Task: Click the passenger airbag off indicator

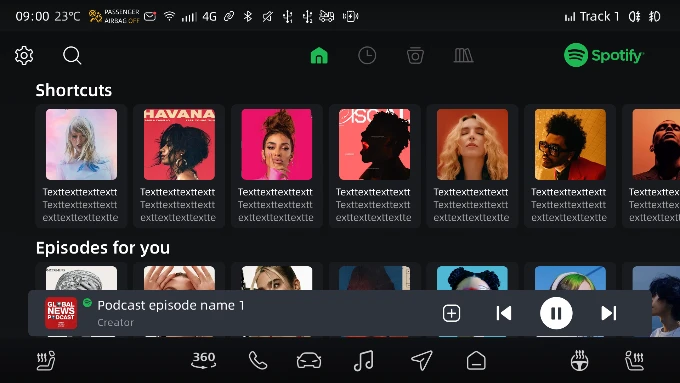Action: coord(114,16)
